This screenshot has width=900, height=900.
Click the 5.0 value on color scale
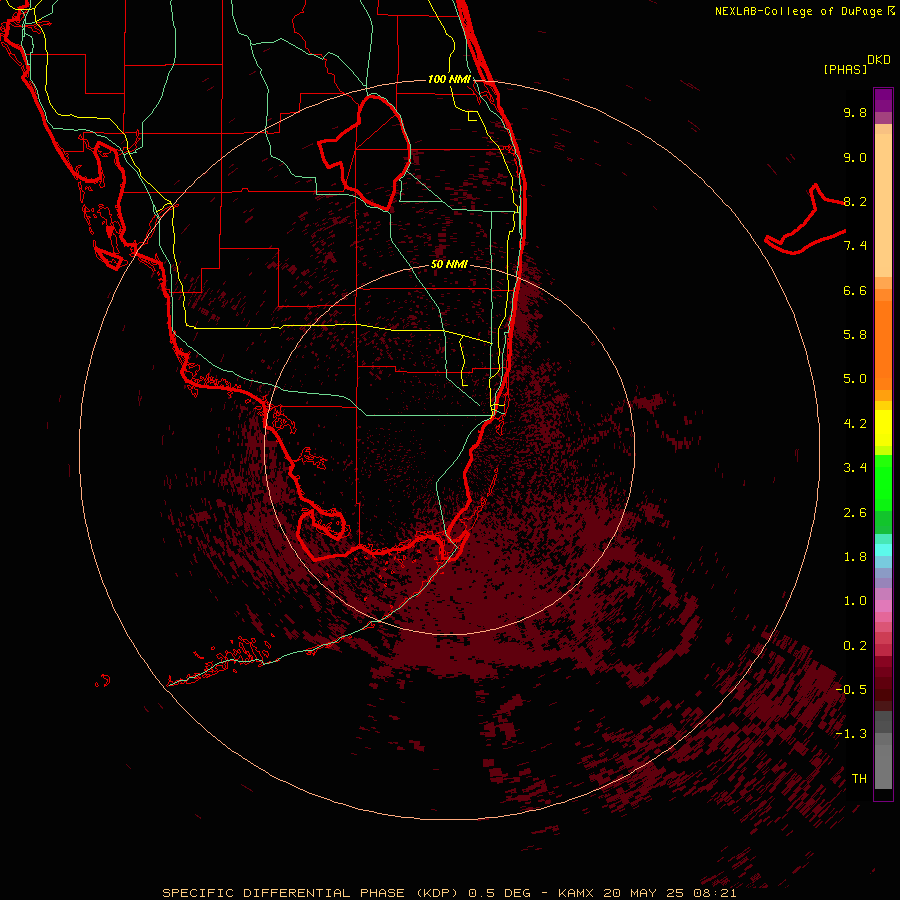coord(855,379)
